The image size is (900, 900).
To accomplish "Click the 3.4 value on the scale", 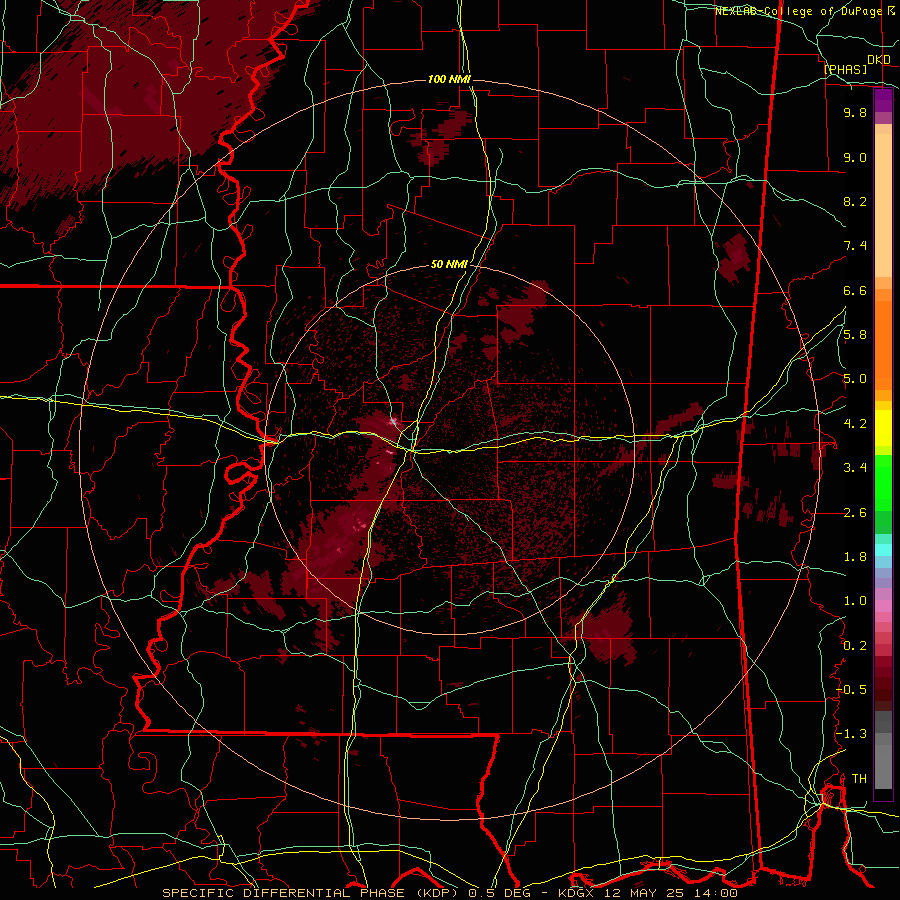I will tap(855, 468).
